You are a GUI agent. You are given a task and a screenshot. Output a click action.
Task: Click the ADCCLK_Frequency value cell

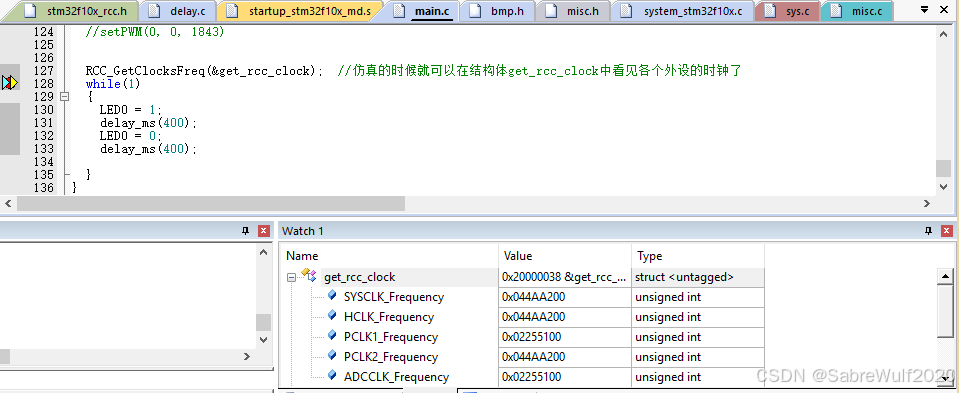[565, 377]
